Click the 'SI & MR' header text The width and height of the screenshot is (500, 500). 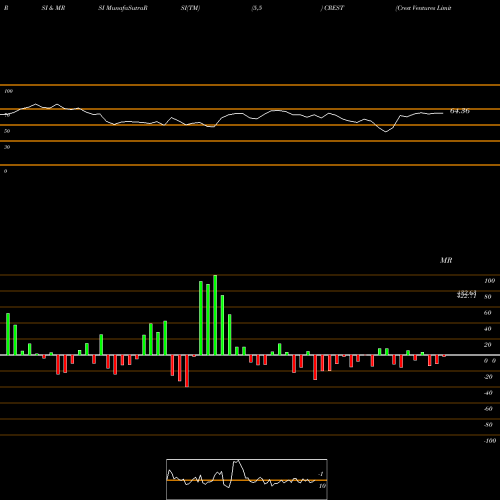[x=53, y=8]
